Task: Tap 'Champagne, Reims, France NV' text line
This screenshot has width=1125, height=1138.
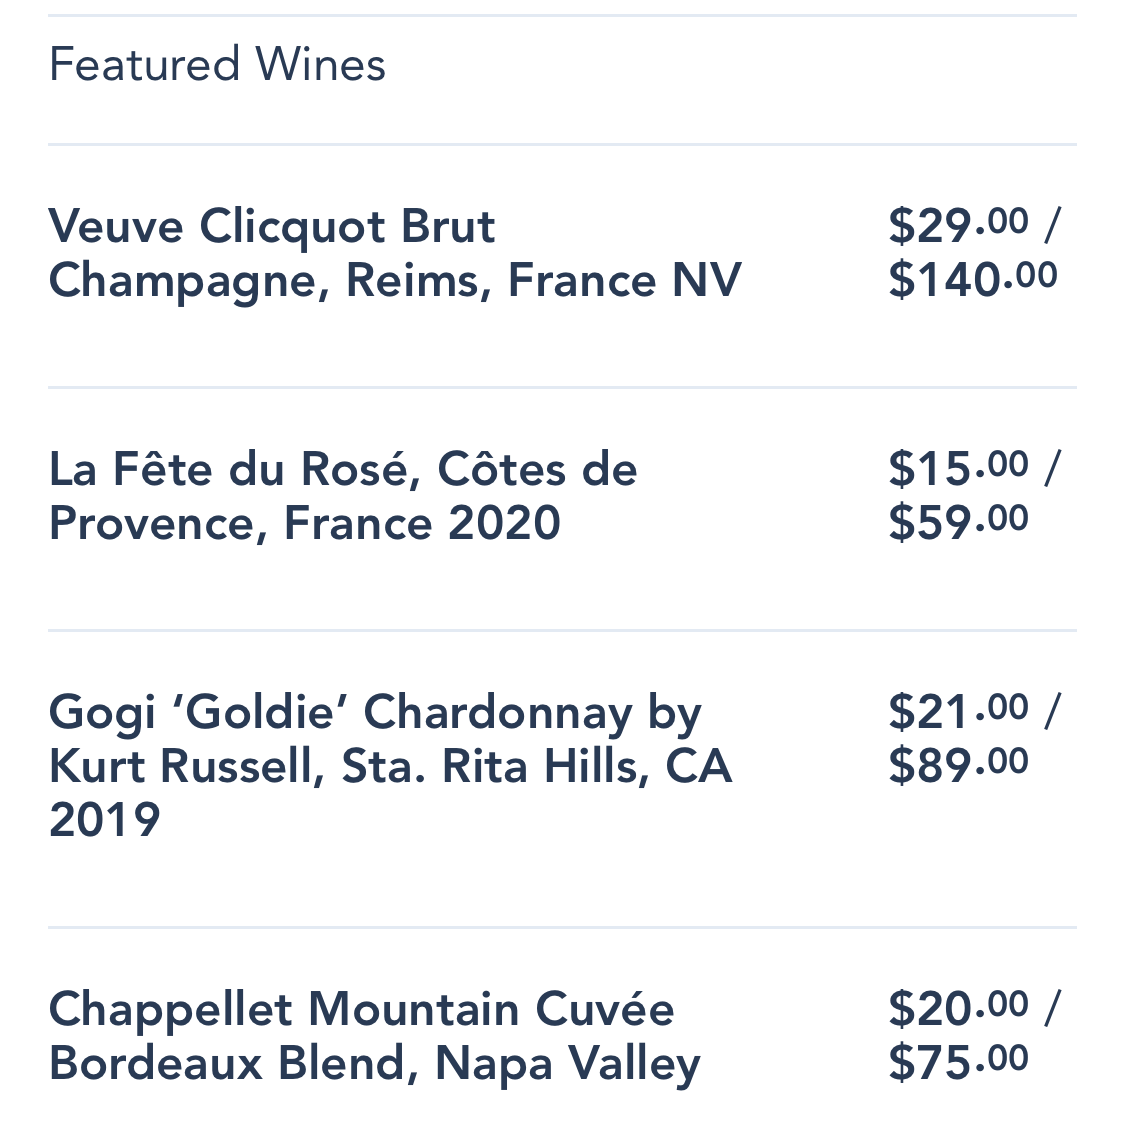Action: coord(395,280)
